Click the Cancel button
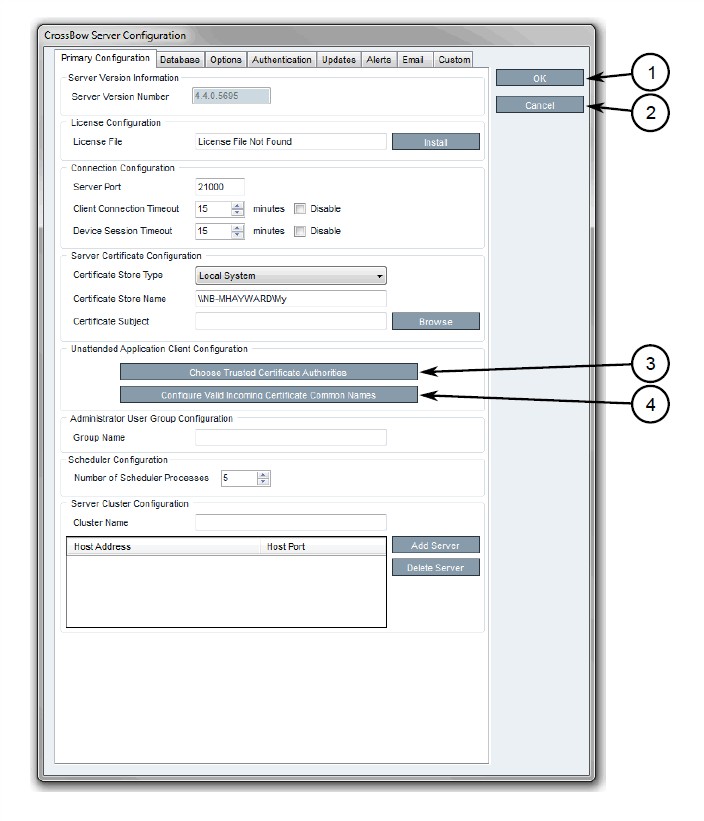704x821 pixels. pyautogui.click(x=540, y=105)
